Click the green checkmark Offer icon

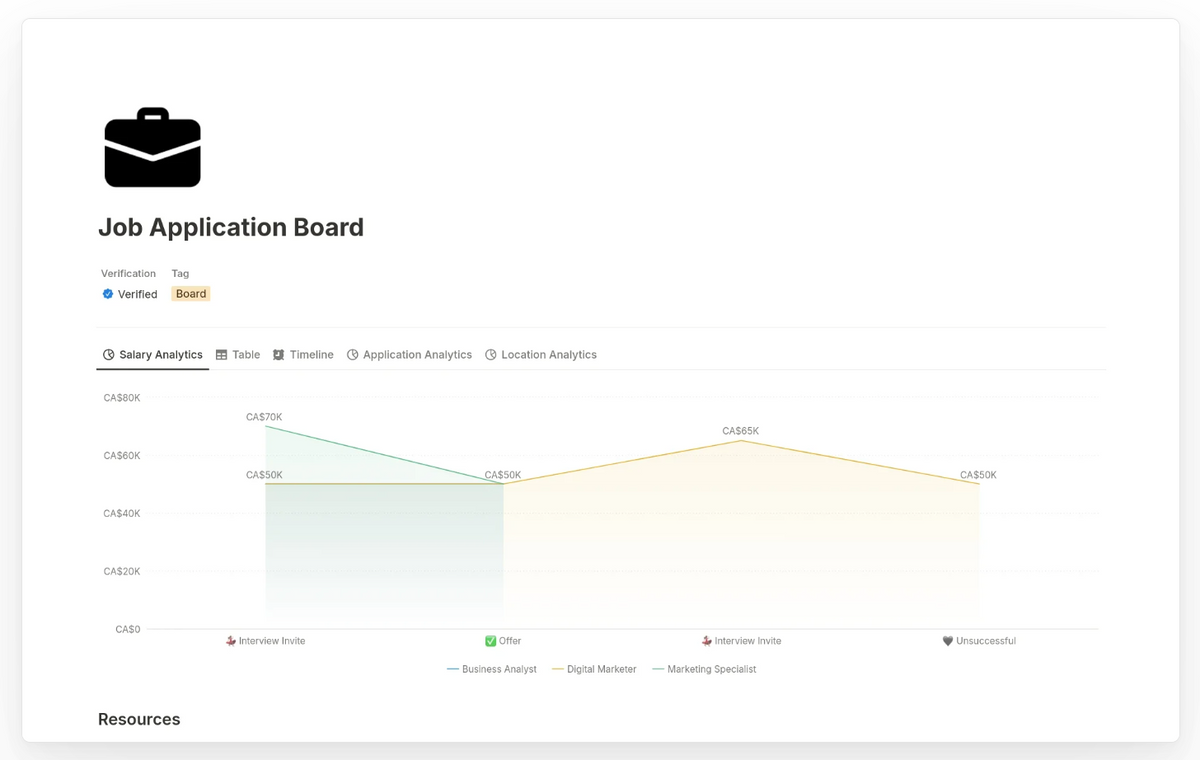(491, 641)
